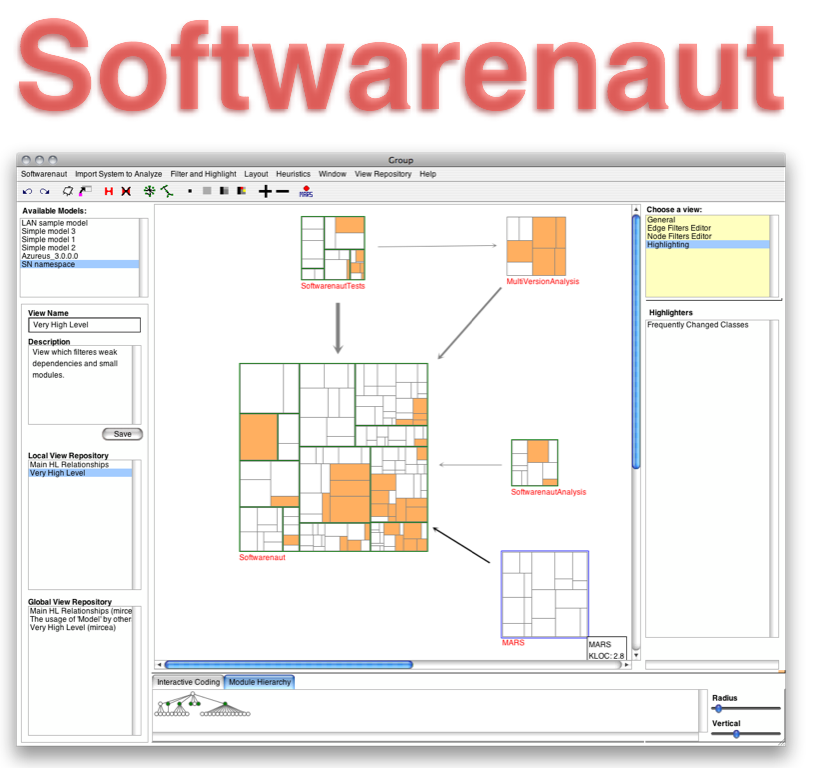Viewport: 813px width, 768px height.
Task: Click the red H toolbar icon
Action: (x=108, y=191)
